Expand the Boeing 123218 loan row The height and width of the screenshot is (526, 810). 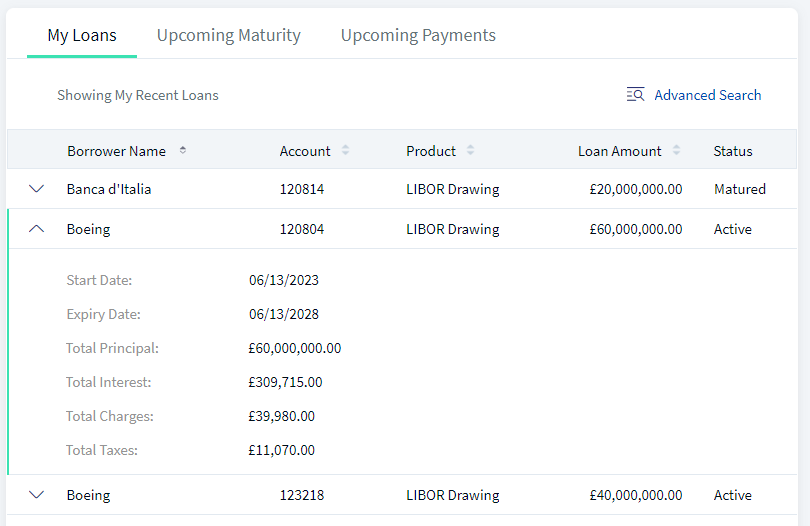coord(36,494)
